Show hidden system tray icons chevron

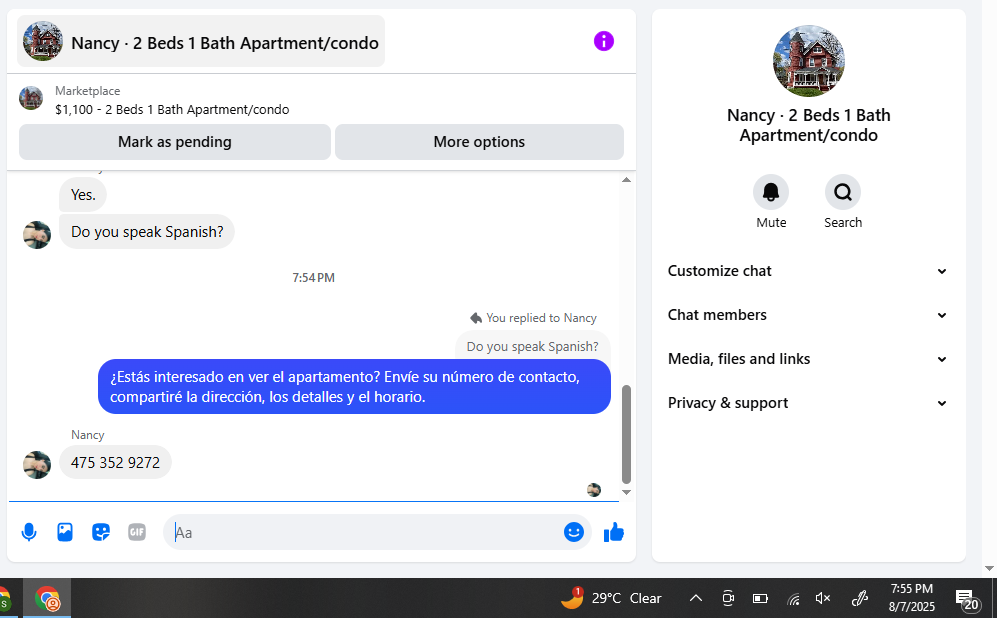pos(696,598)
